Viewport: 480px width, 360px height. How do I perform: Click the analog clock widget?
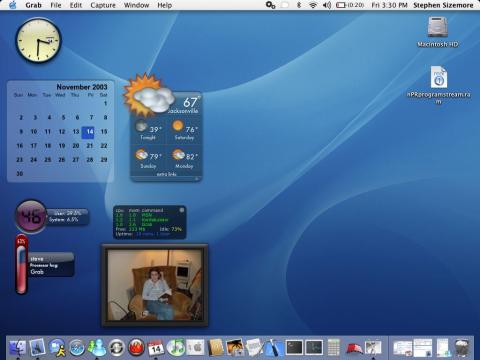click(38, 40)
